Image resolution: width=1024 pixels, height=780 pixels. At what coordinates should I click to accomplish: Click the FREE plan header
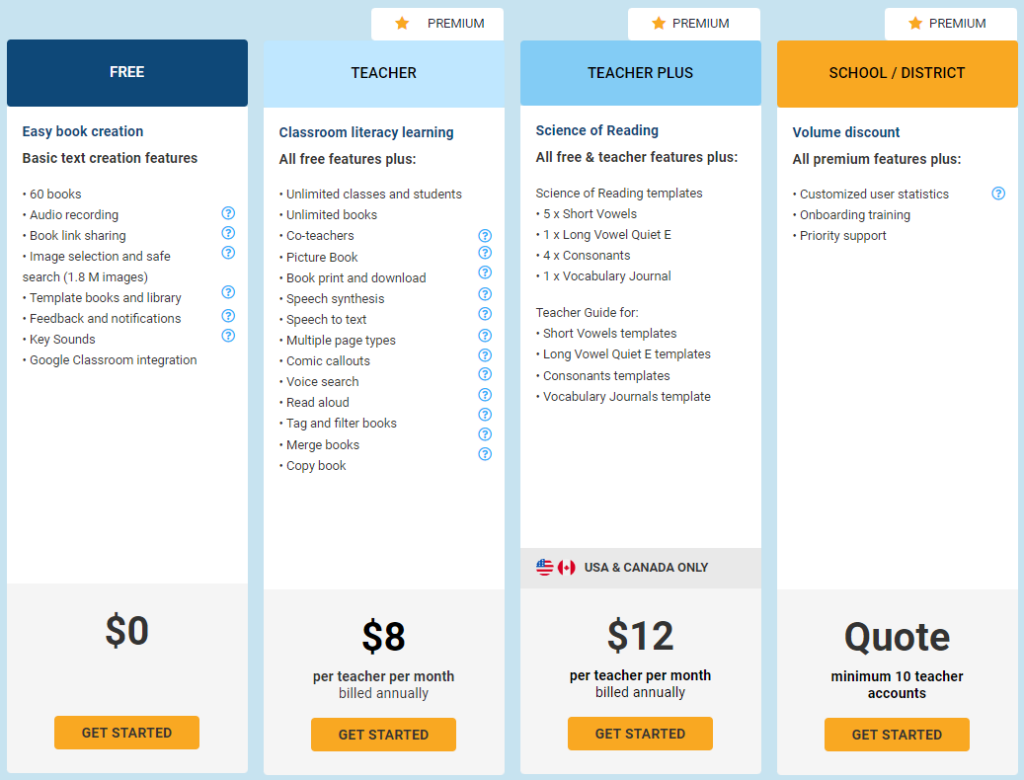tap(127, 73)
